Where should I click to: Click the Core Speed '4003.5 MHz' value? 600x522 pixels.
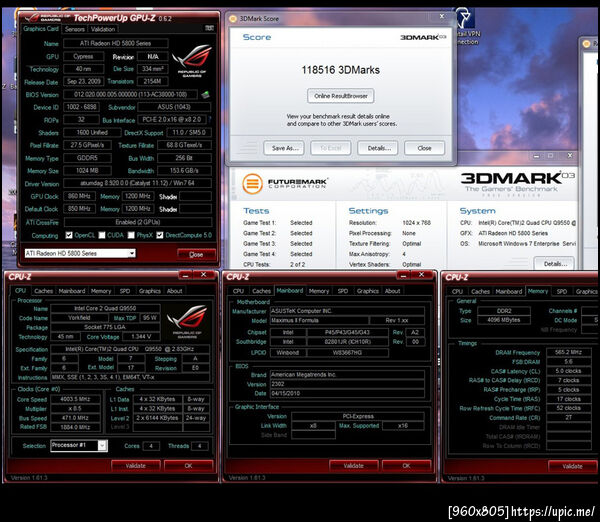(x=75, y=399)
